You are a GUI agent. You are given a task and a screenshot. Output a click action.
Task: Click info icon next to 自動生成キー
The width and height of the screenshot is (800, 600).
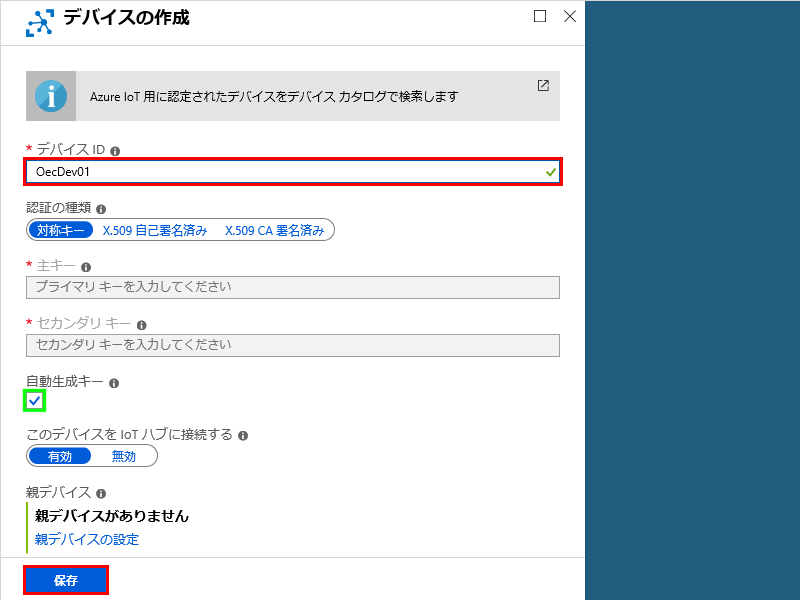click(114, 383)
